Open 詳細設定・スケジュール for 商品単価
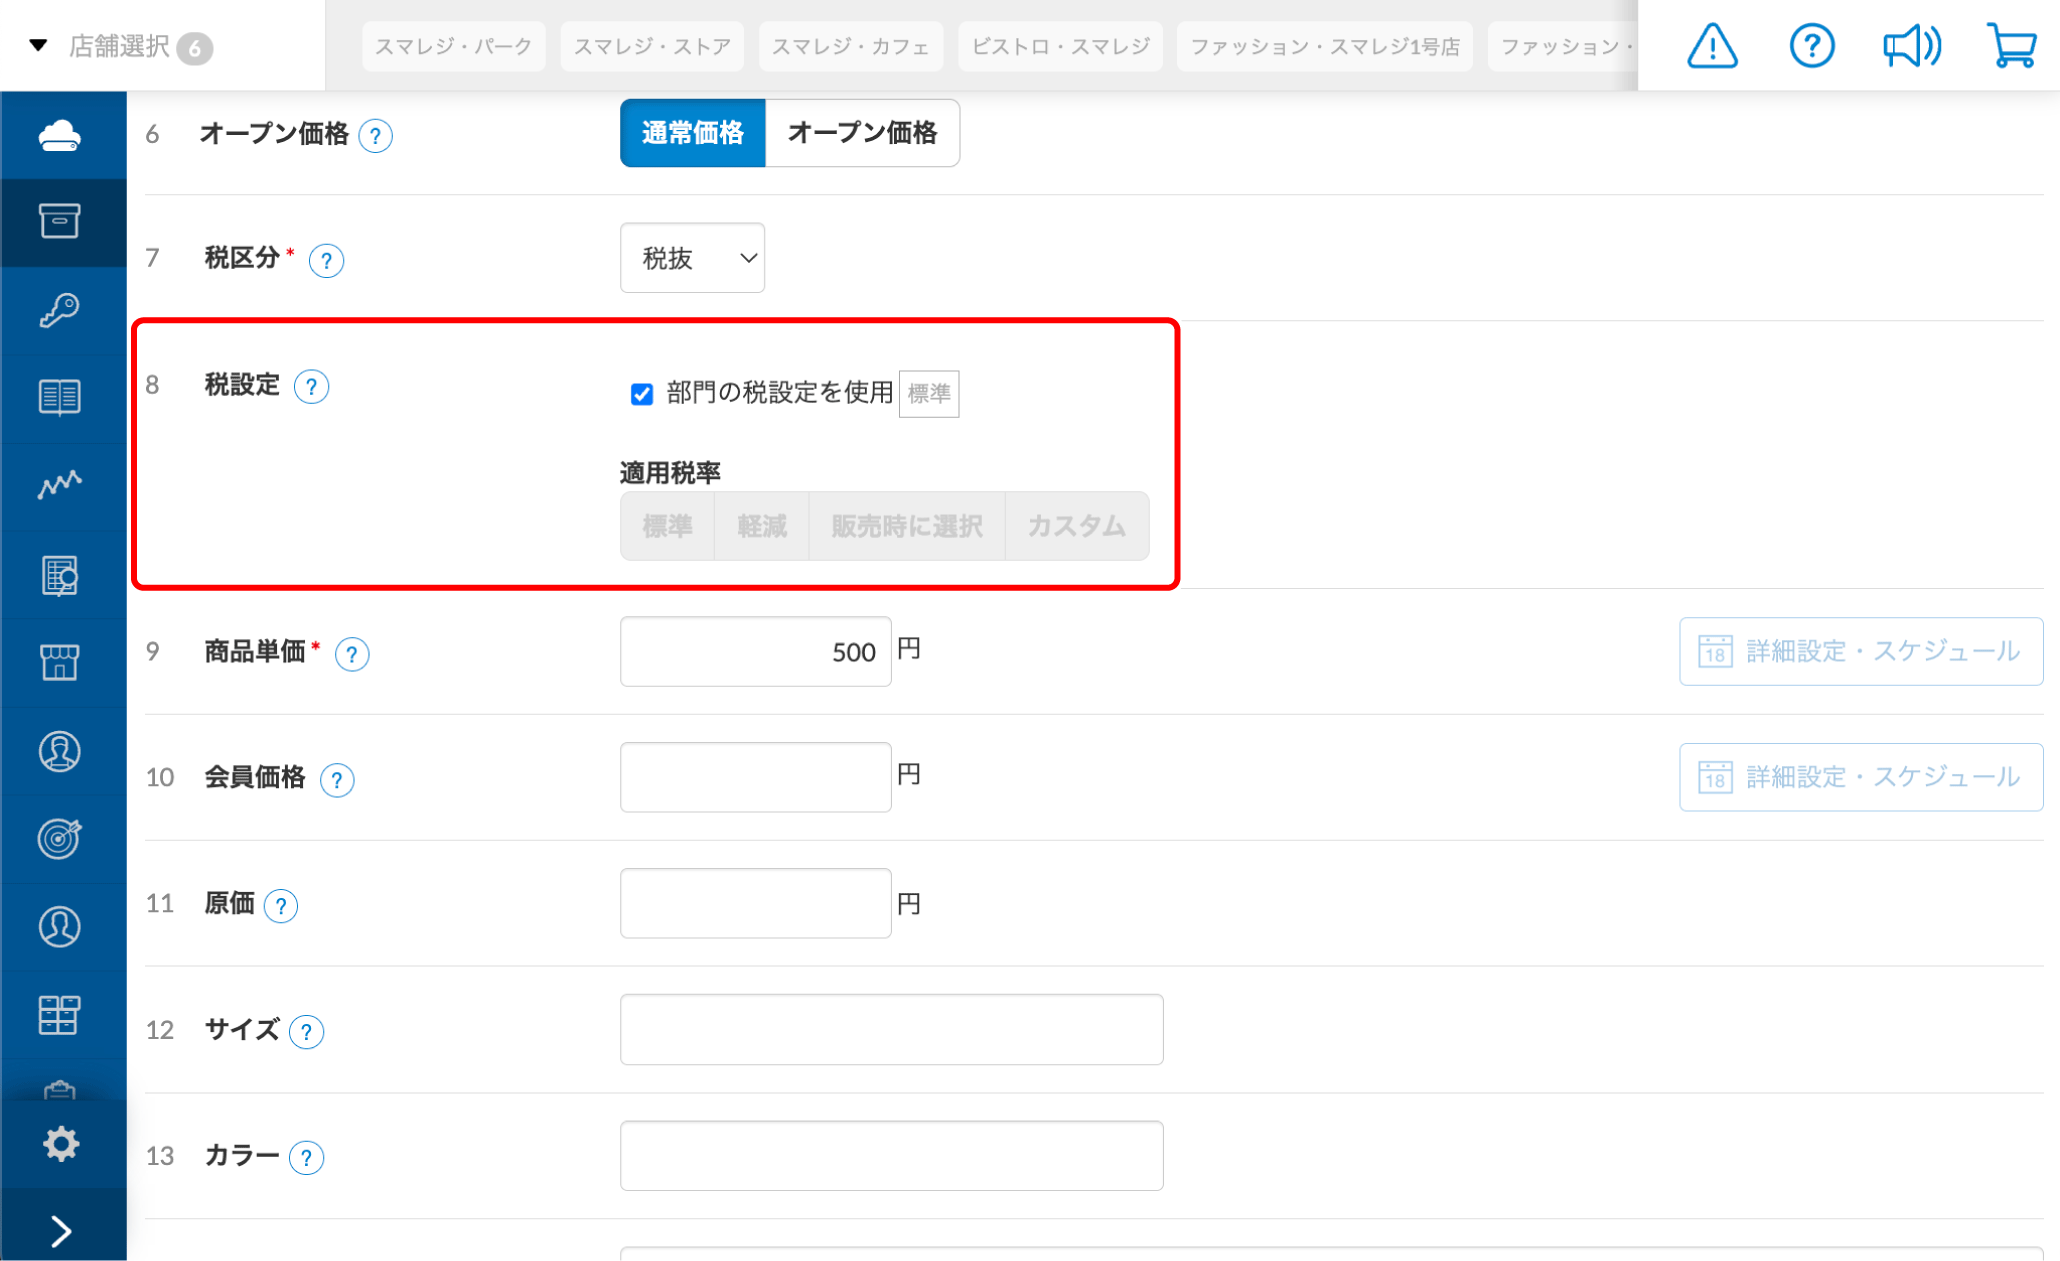 [1860, 651]
